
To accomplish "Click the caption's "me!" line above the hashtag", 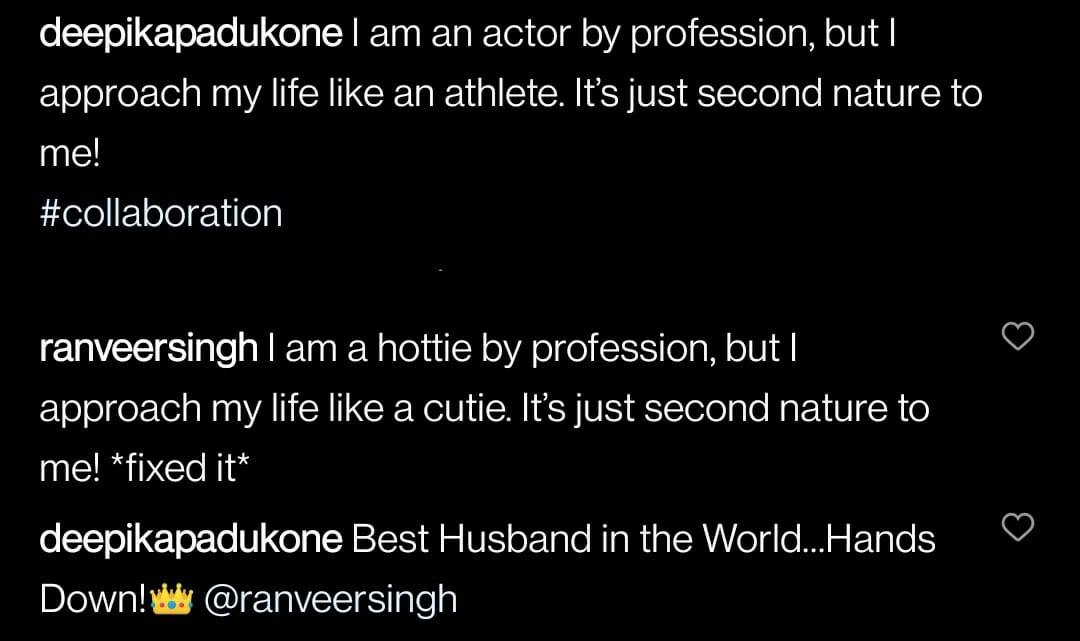I will [70, 155].
